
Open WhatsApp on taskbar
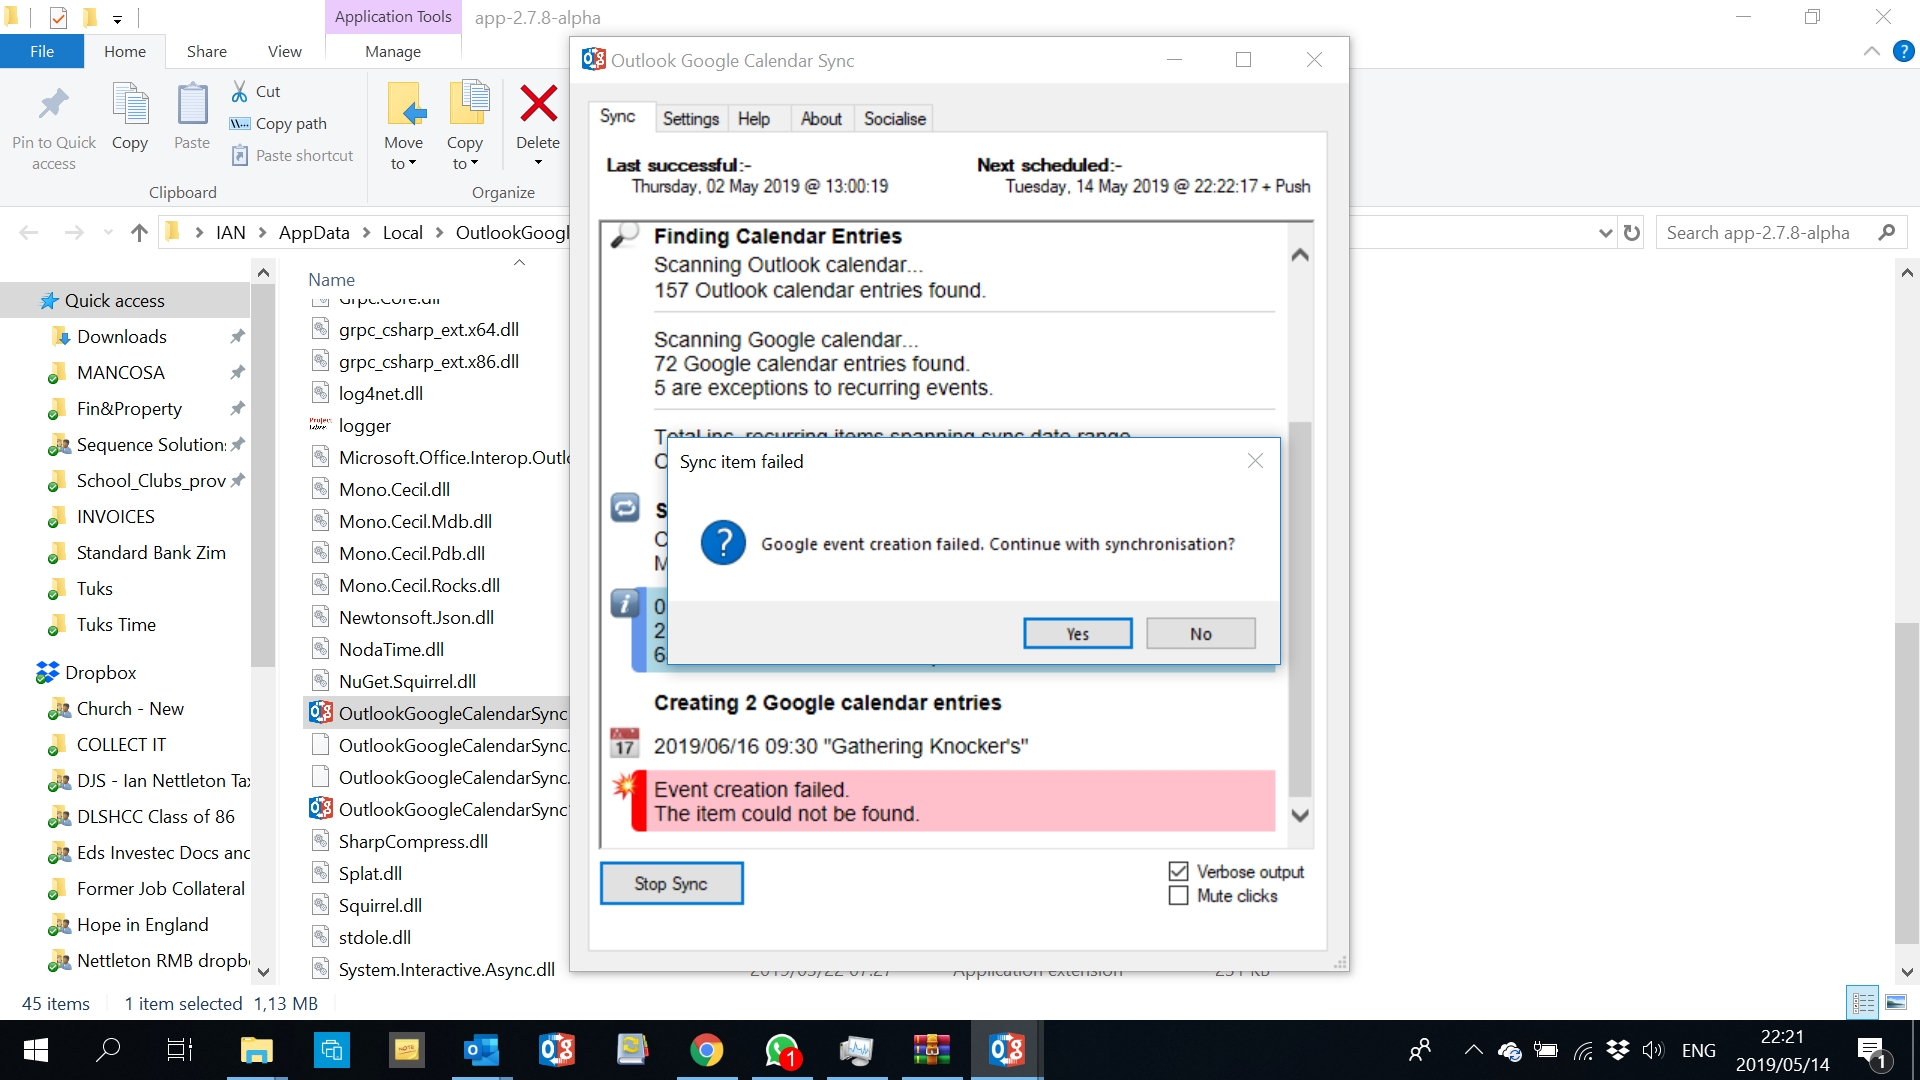click(x=781, y=1050)
